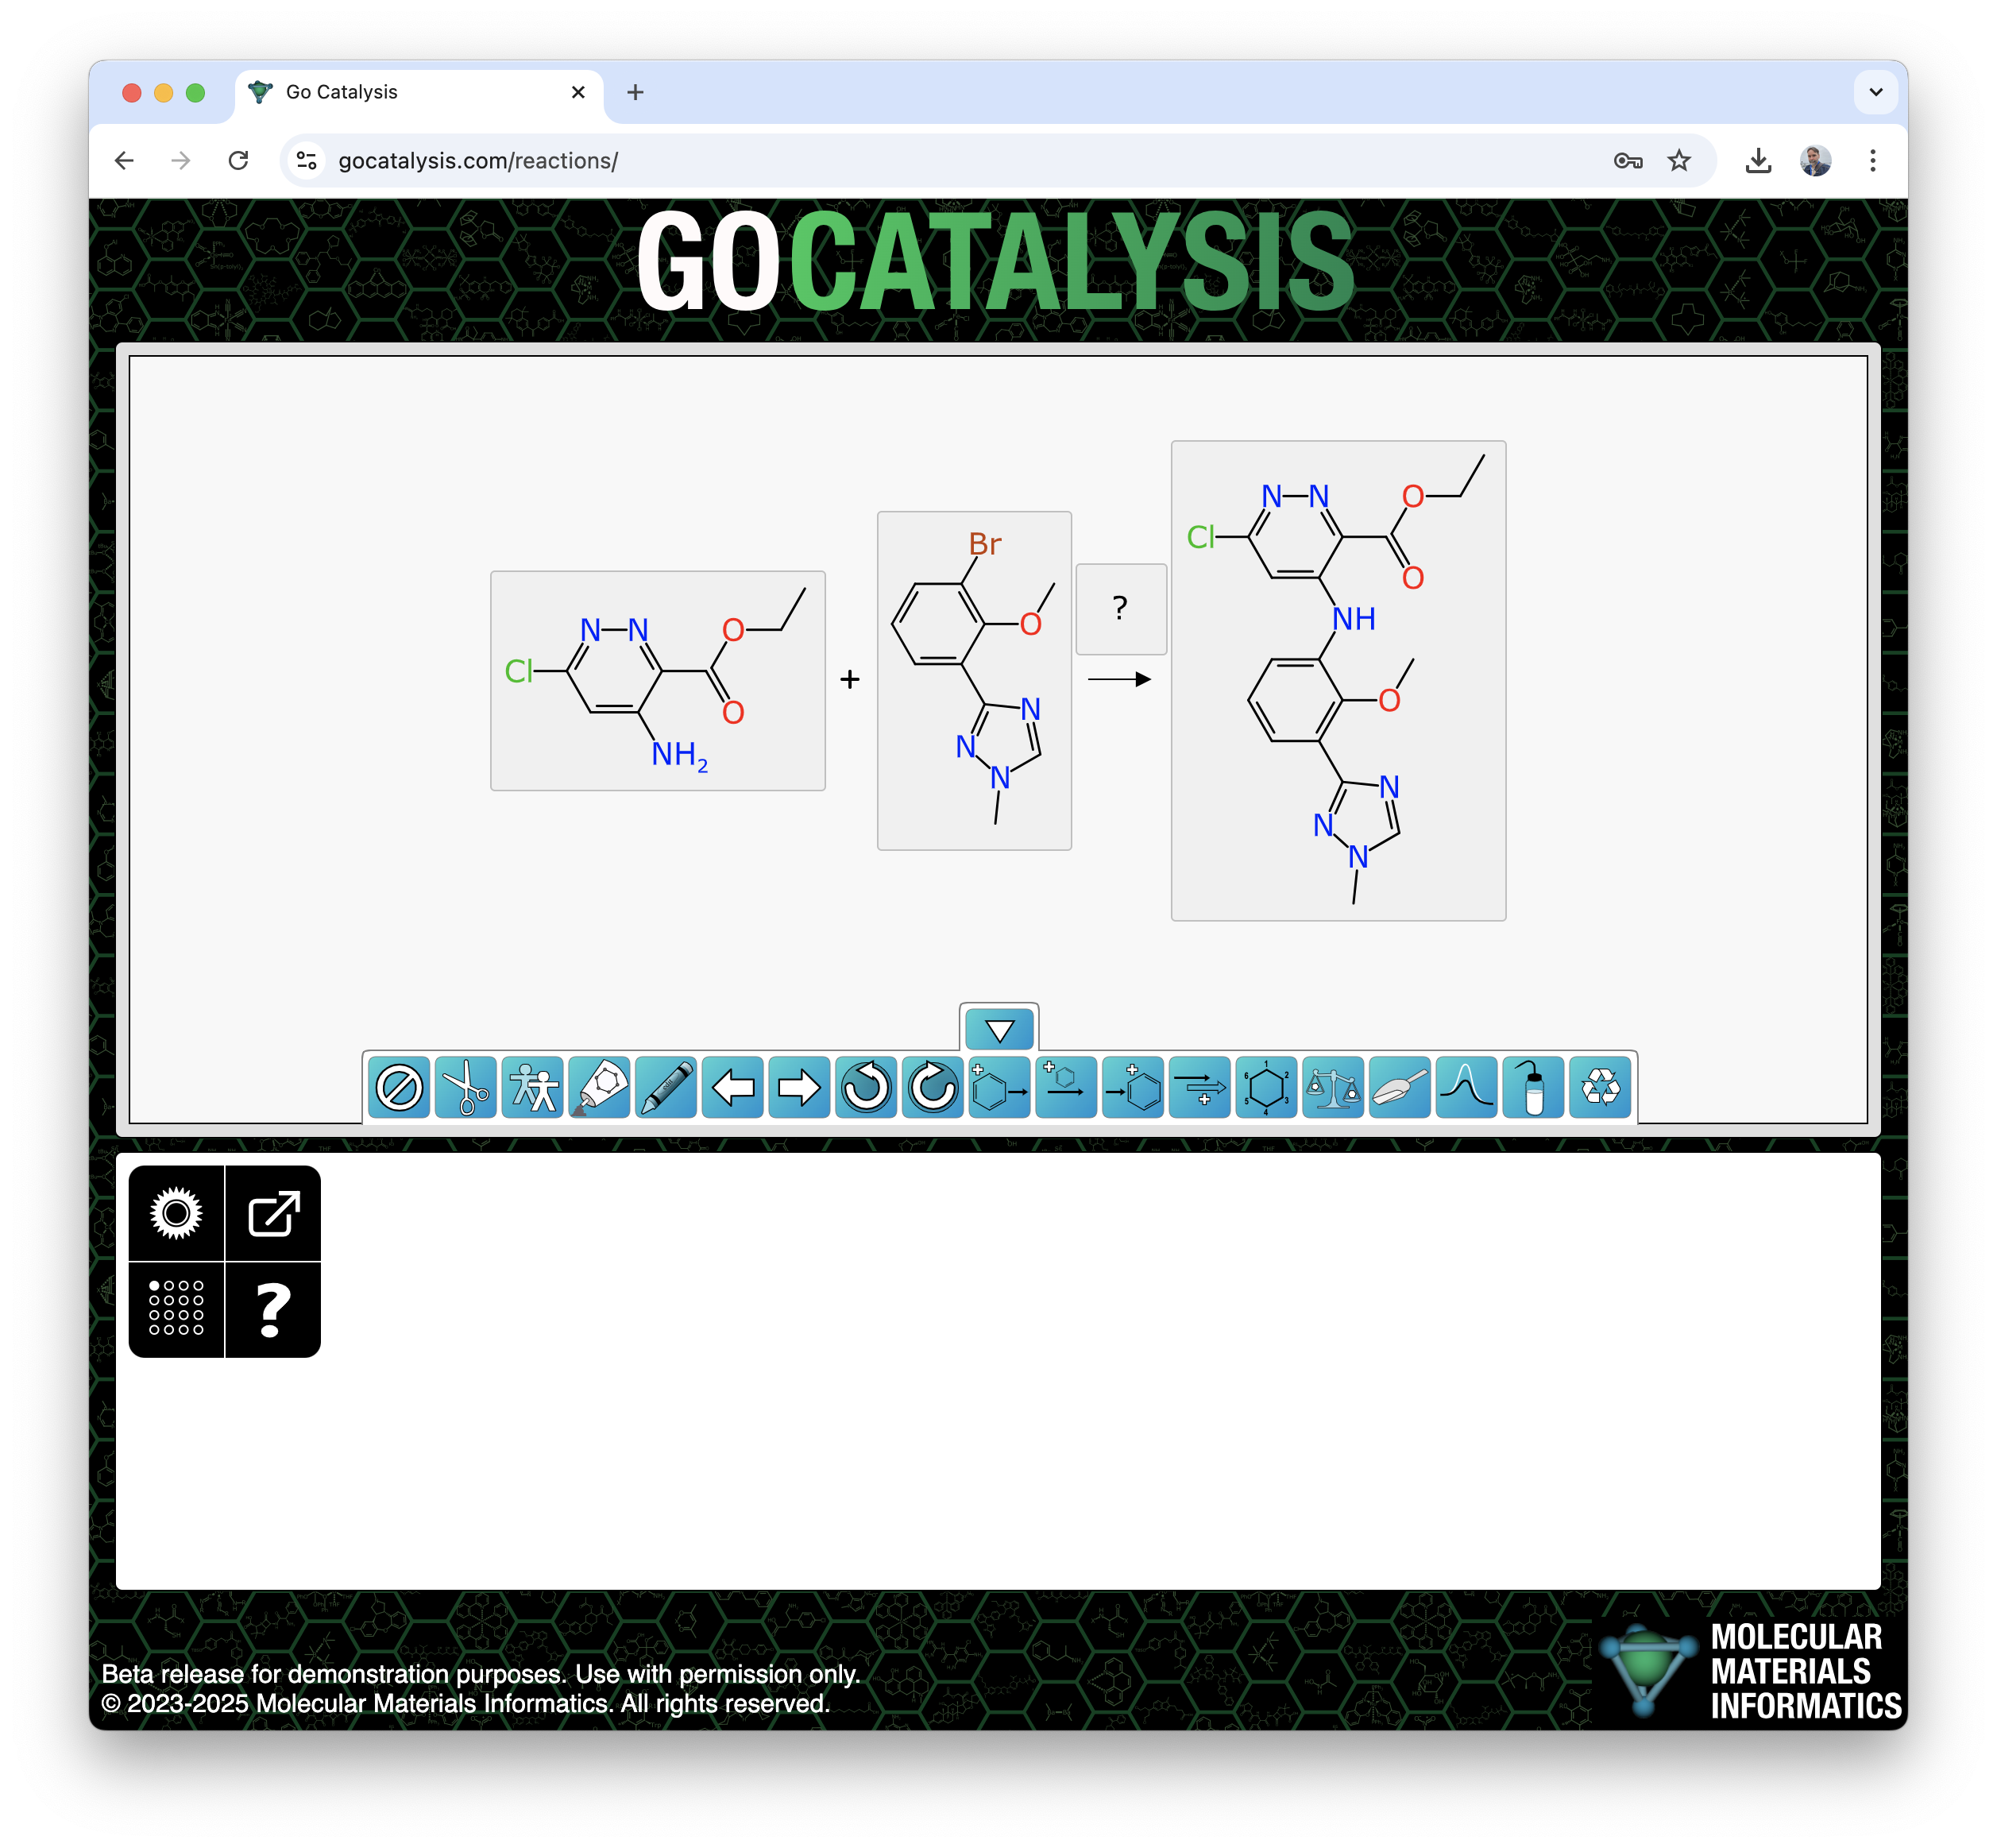The height and width of the screenshot is (1848, 1997).
Task: Open a new browser tab
Action: pos(635,92)
